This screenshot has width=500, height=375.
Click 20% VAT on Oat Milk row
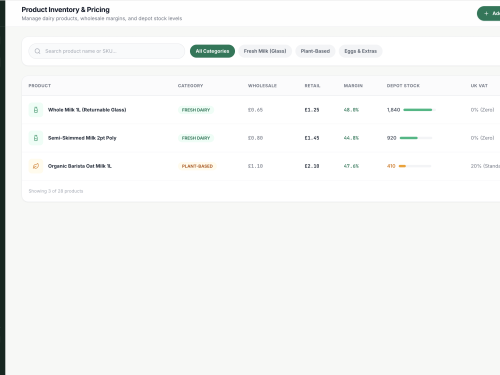click(x=485, y=166)
